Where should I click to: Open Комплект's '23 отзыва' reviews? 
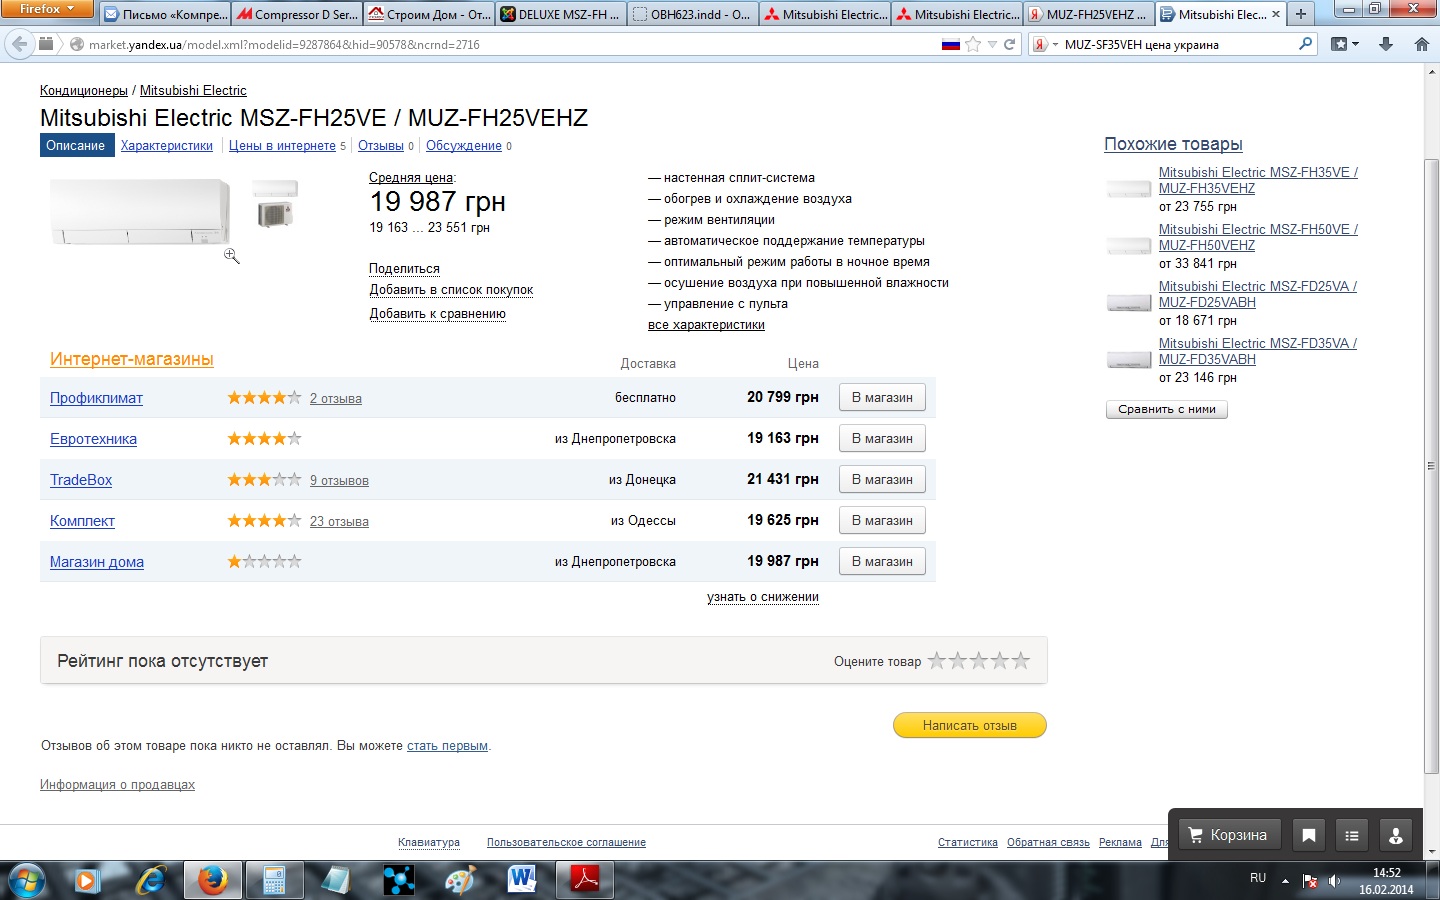339,522
